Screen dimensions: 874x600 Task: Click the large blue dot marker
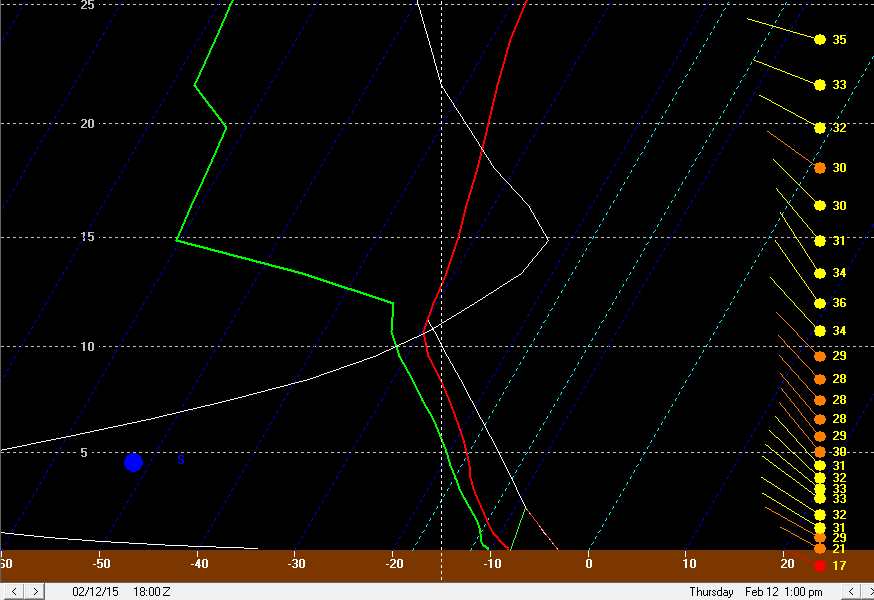[x=133, y=462]
